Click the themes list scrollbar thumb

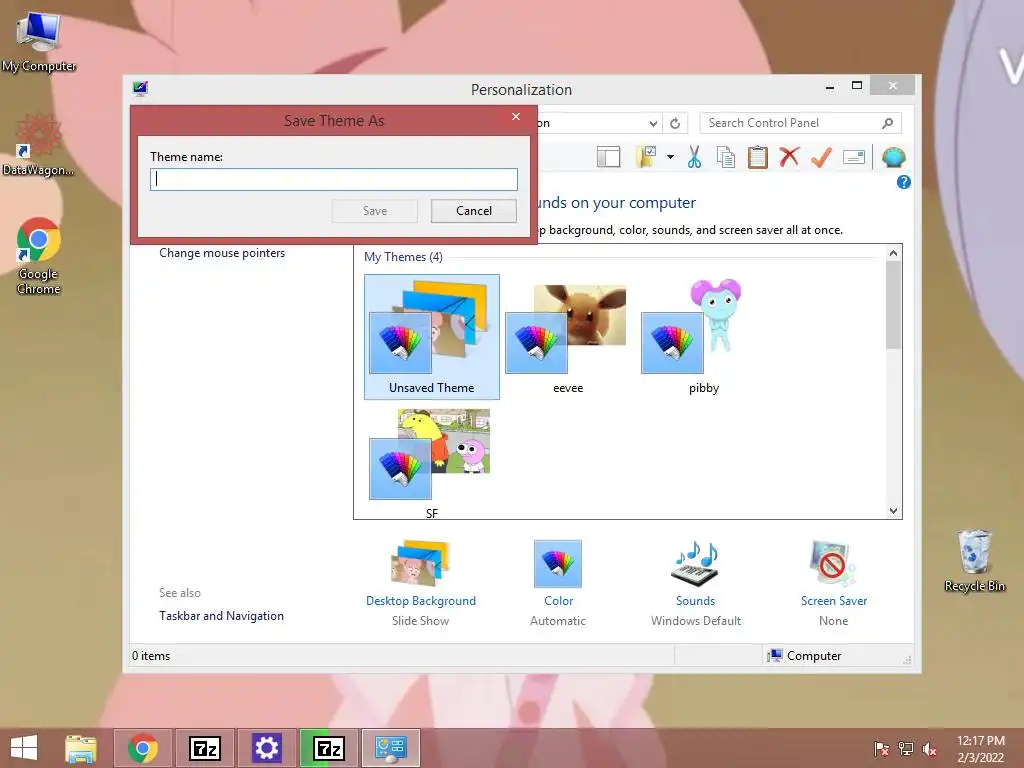click(893, 304)
